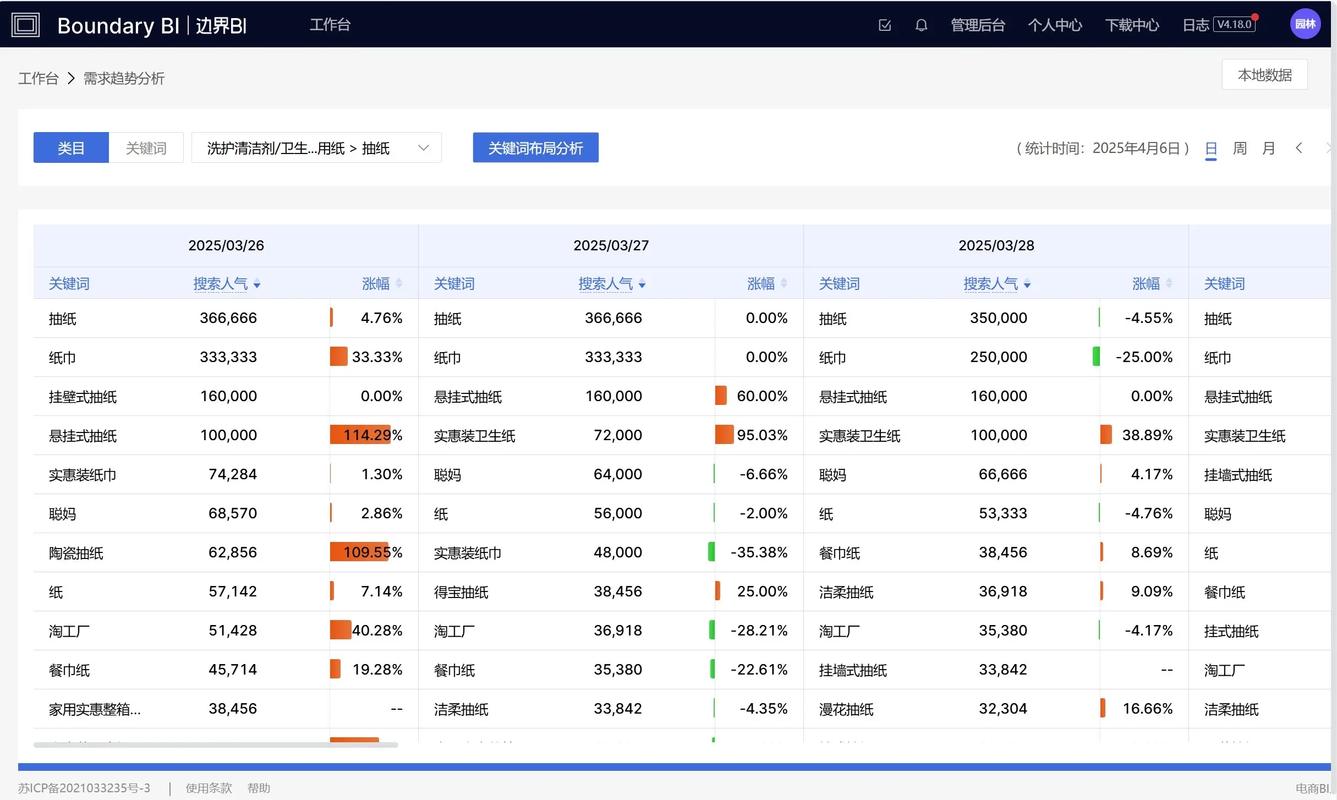Screen dimensions: 1337x800
Task: Open the 园林 user avatar
Action: tap(1305, 23)
